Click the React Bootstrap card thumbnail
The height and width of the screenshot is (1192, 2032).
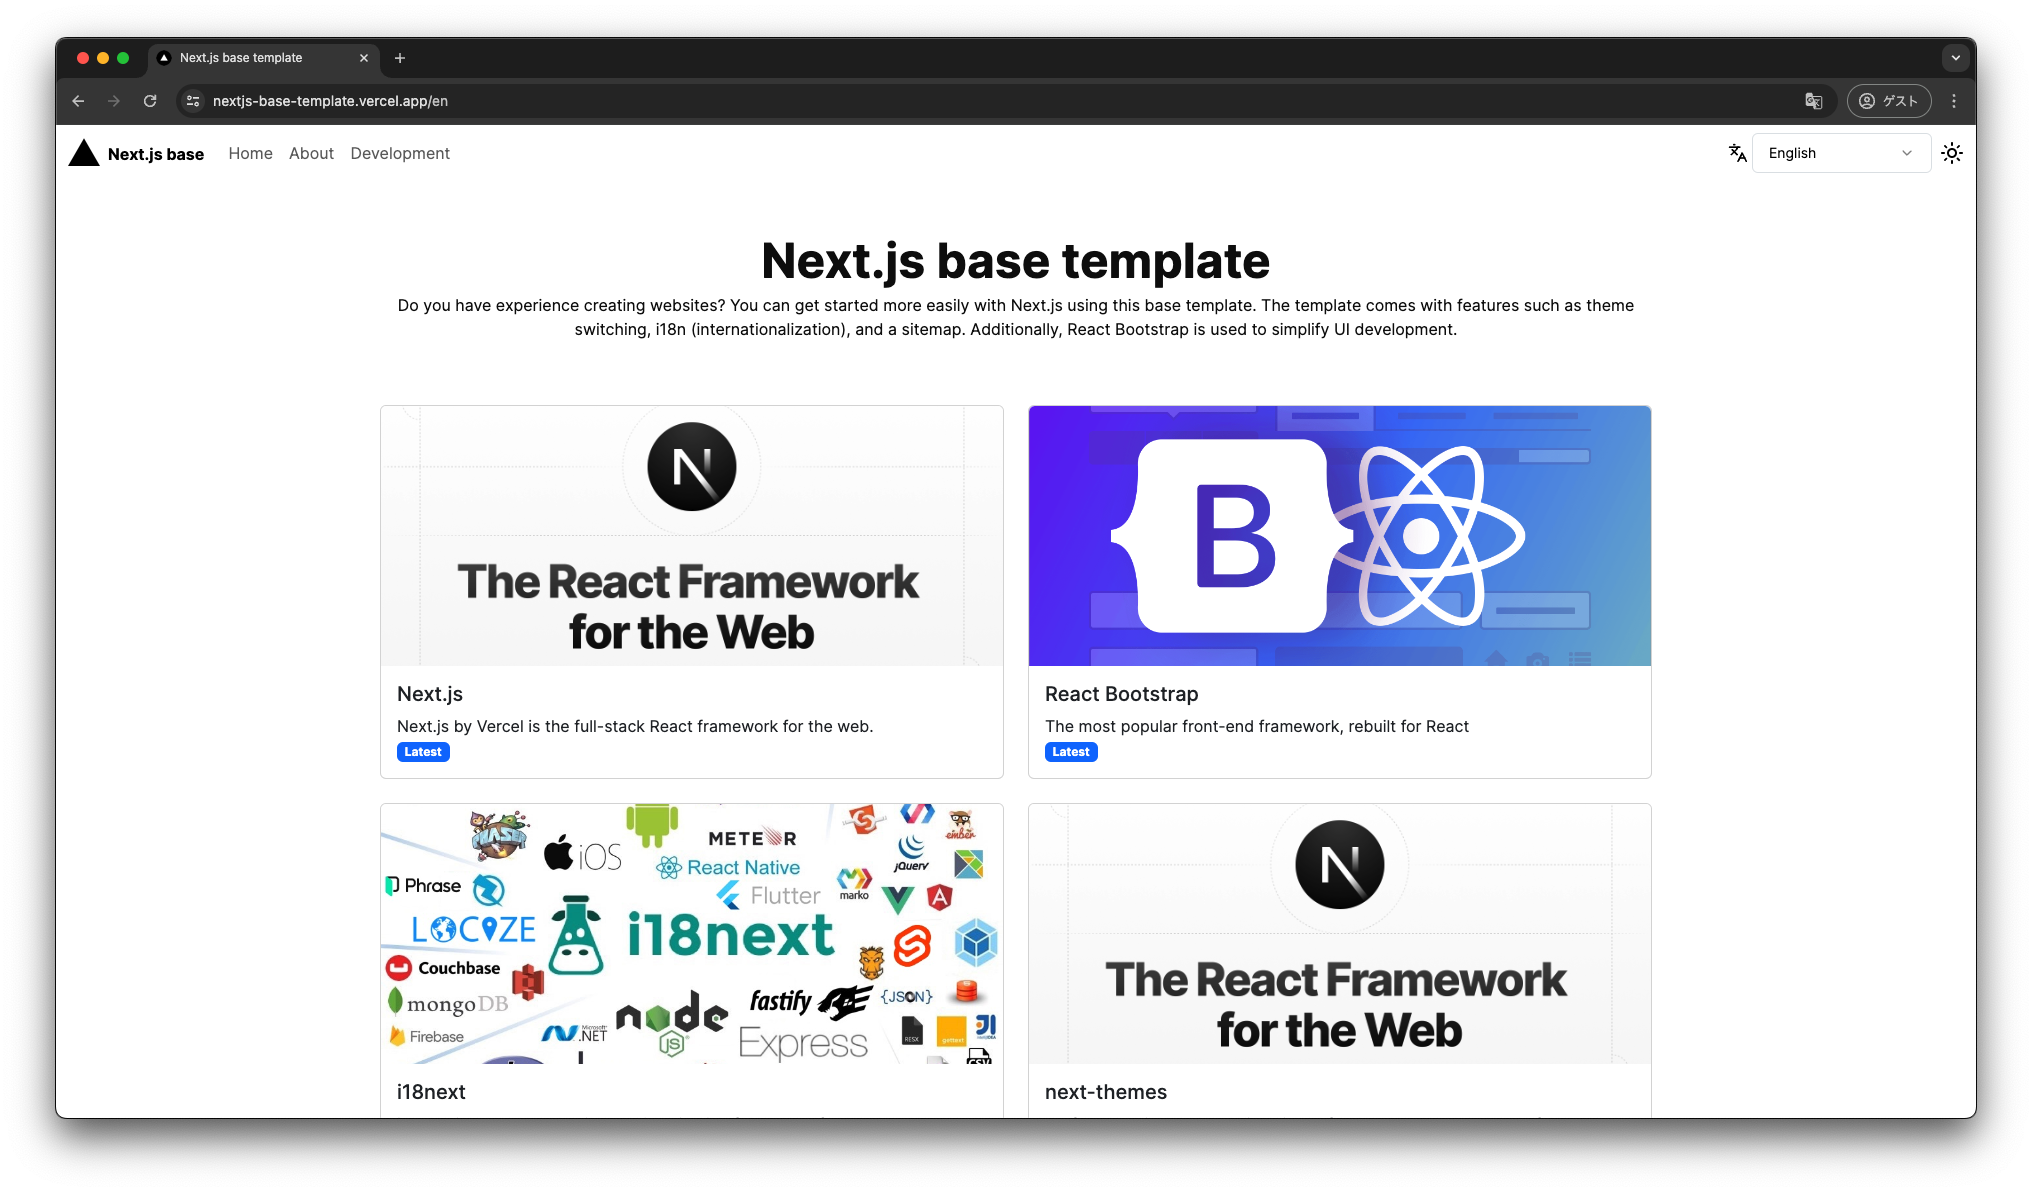[1340, 535]
